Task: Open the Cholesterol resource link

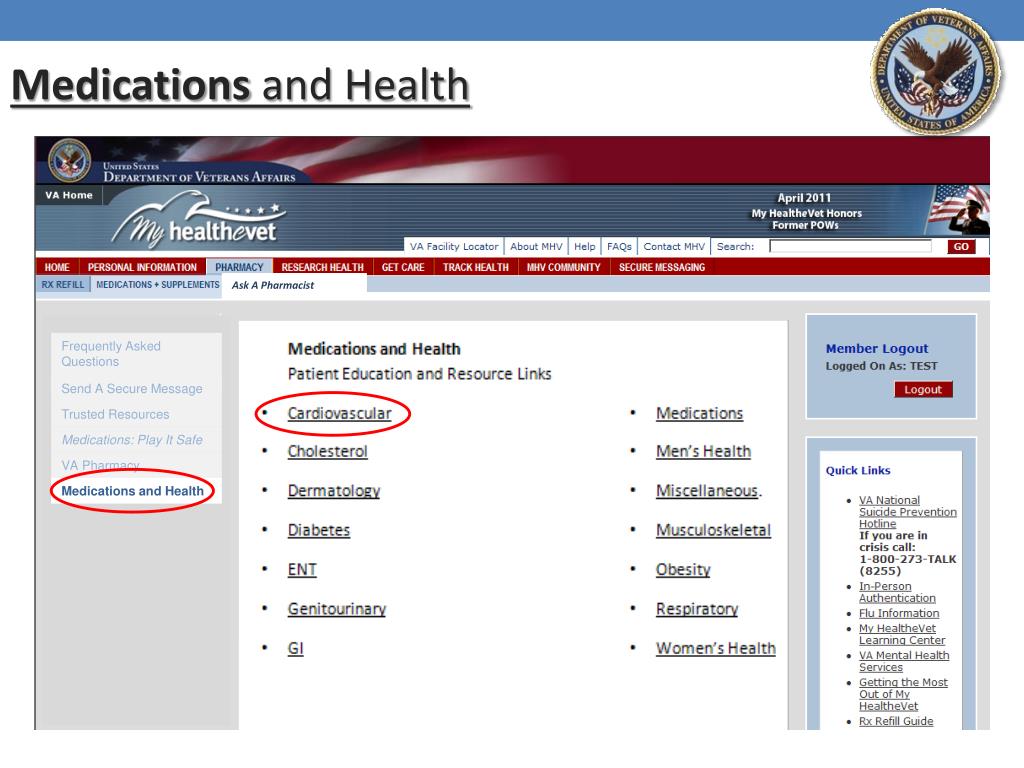Action: 328,451
